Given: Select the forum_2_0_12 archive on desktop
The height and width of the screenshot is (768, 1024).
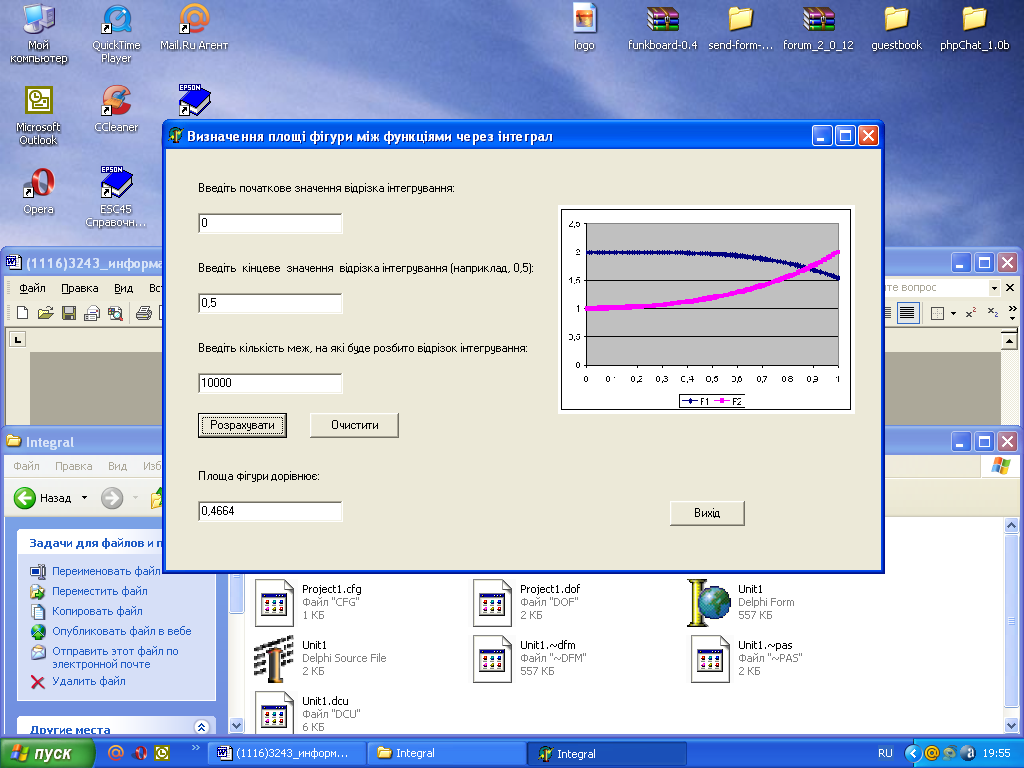Looking at the screenshot, I should [x=818, y=27].
